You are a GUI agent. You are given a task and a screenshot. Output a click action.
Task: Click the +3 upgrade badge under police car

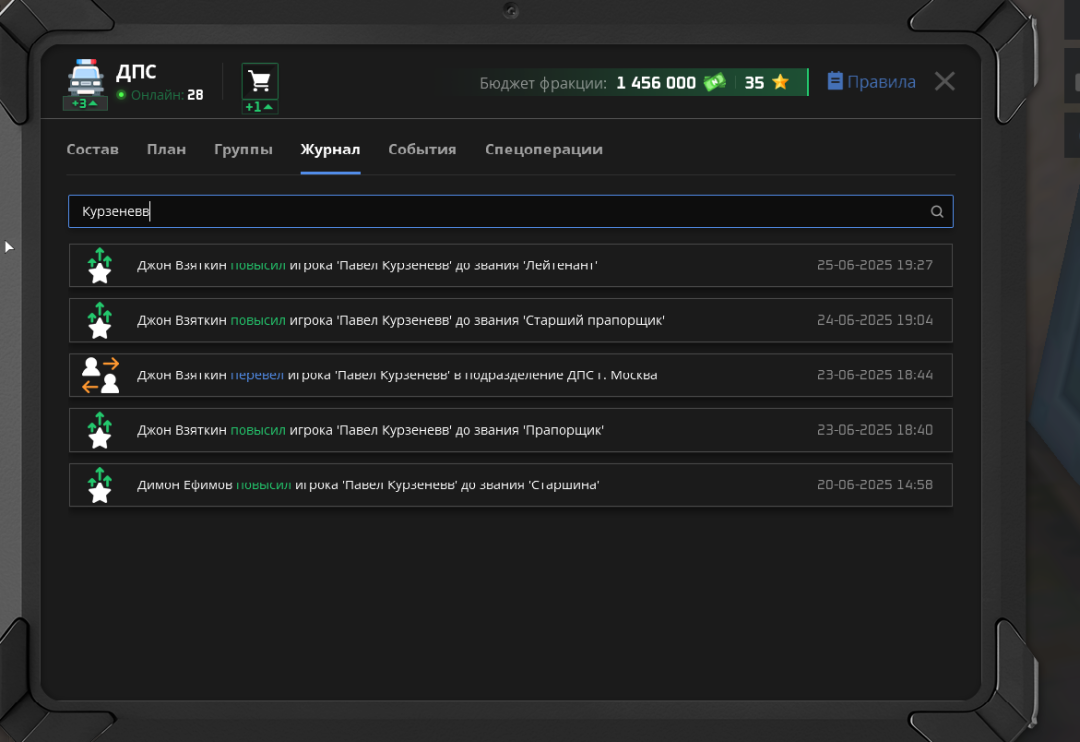pyautogui.click(x=85, y=103)
